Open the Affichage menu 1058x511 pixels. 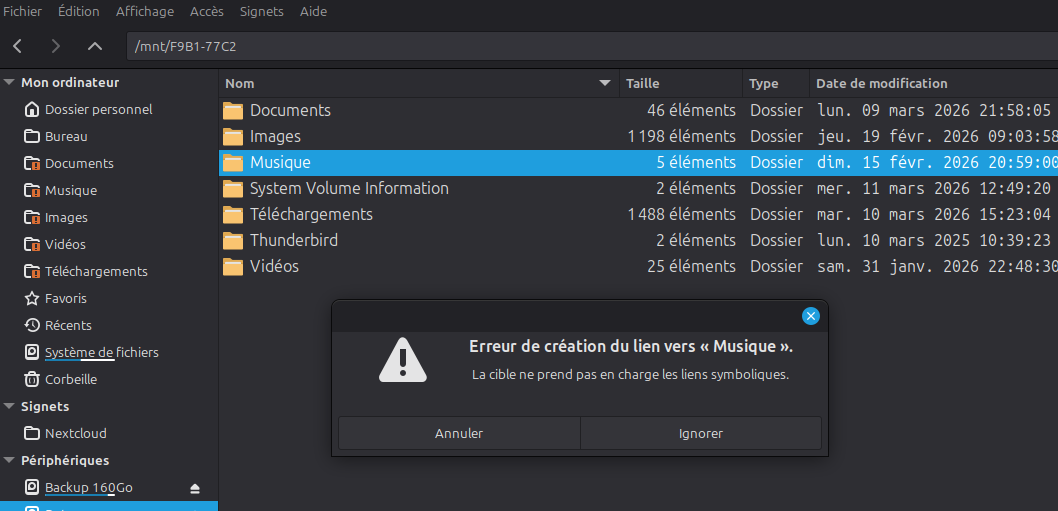(145, 11)
